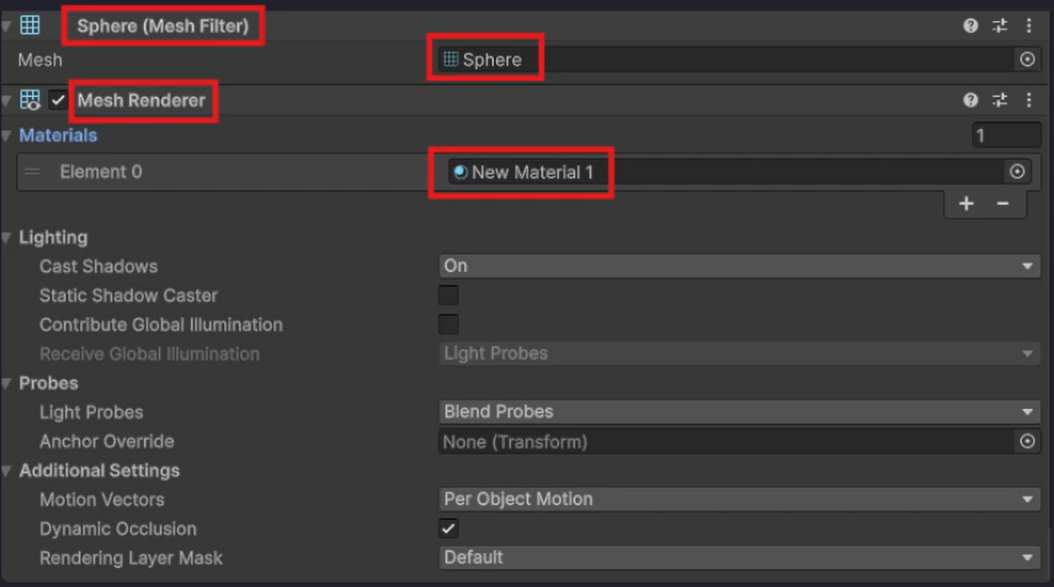This screenshot has height=587, width=1054.
Task: Open help for Sphere Mesh Filter component
Action: tap(970, 26)
